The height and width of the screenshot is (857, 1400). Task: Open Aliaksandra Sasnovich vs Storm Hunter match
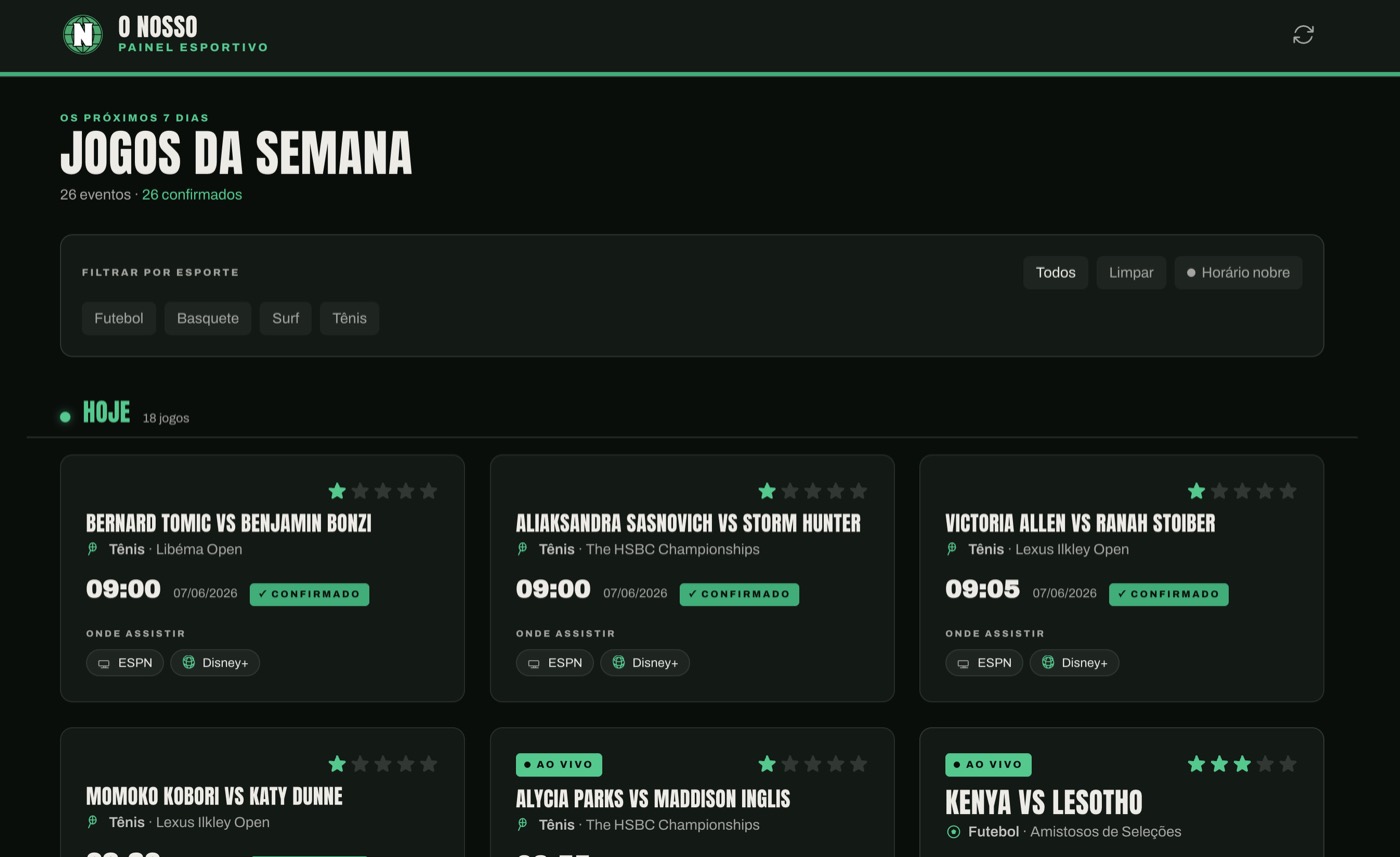coord(688,523)
